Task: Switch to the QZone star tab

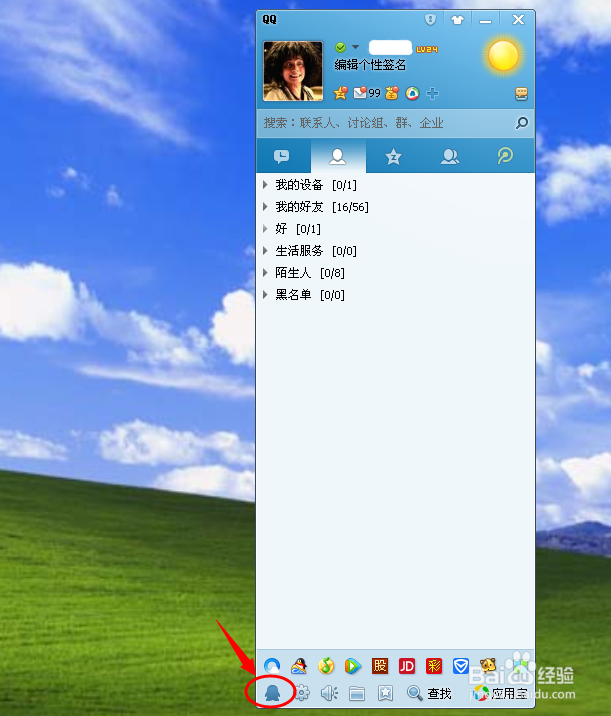Action: 393,157
